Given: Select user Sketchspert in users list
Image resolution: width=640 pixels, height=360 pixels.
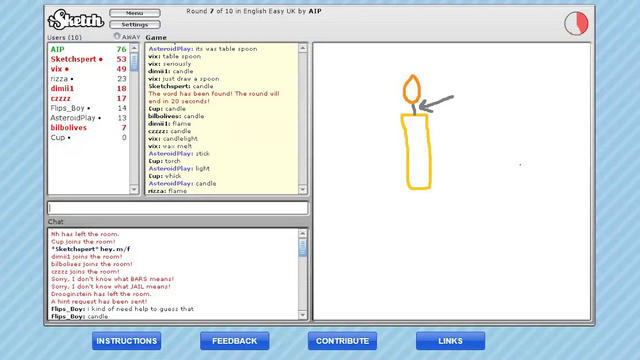Looking at the screenshot, I should tap(88, 59).
